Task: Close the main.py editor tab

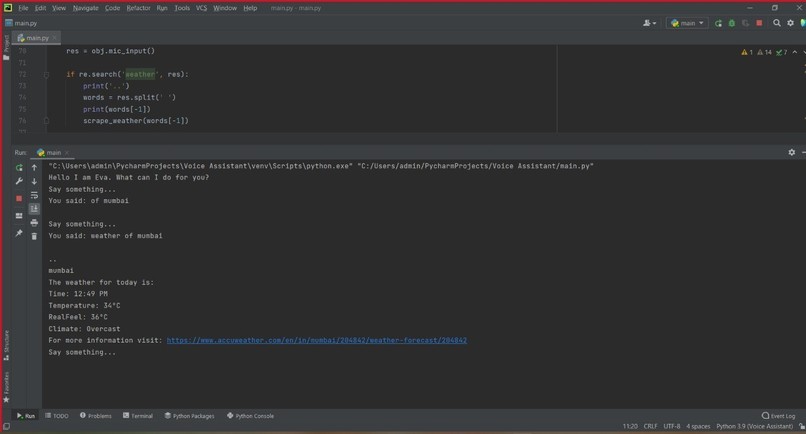Action: [x=54, y=38]
